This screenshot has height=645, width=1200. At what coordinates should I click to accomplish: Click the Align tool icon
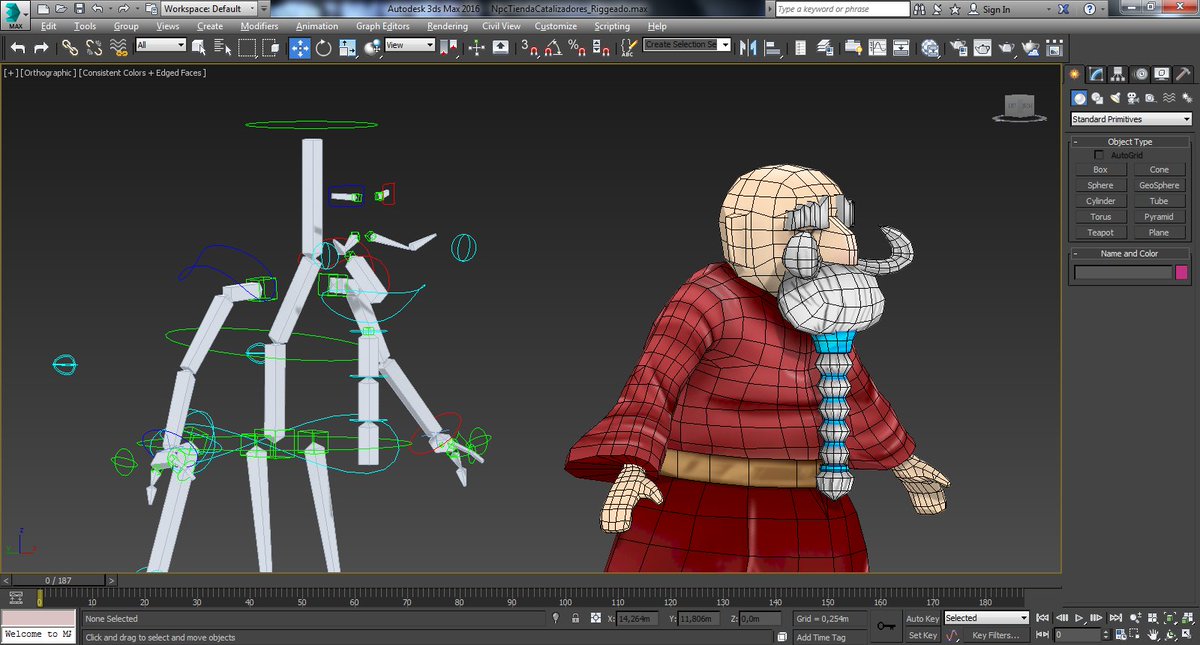tap(773, 47)
